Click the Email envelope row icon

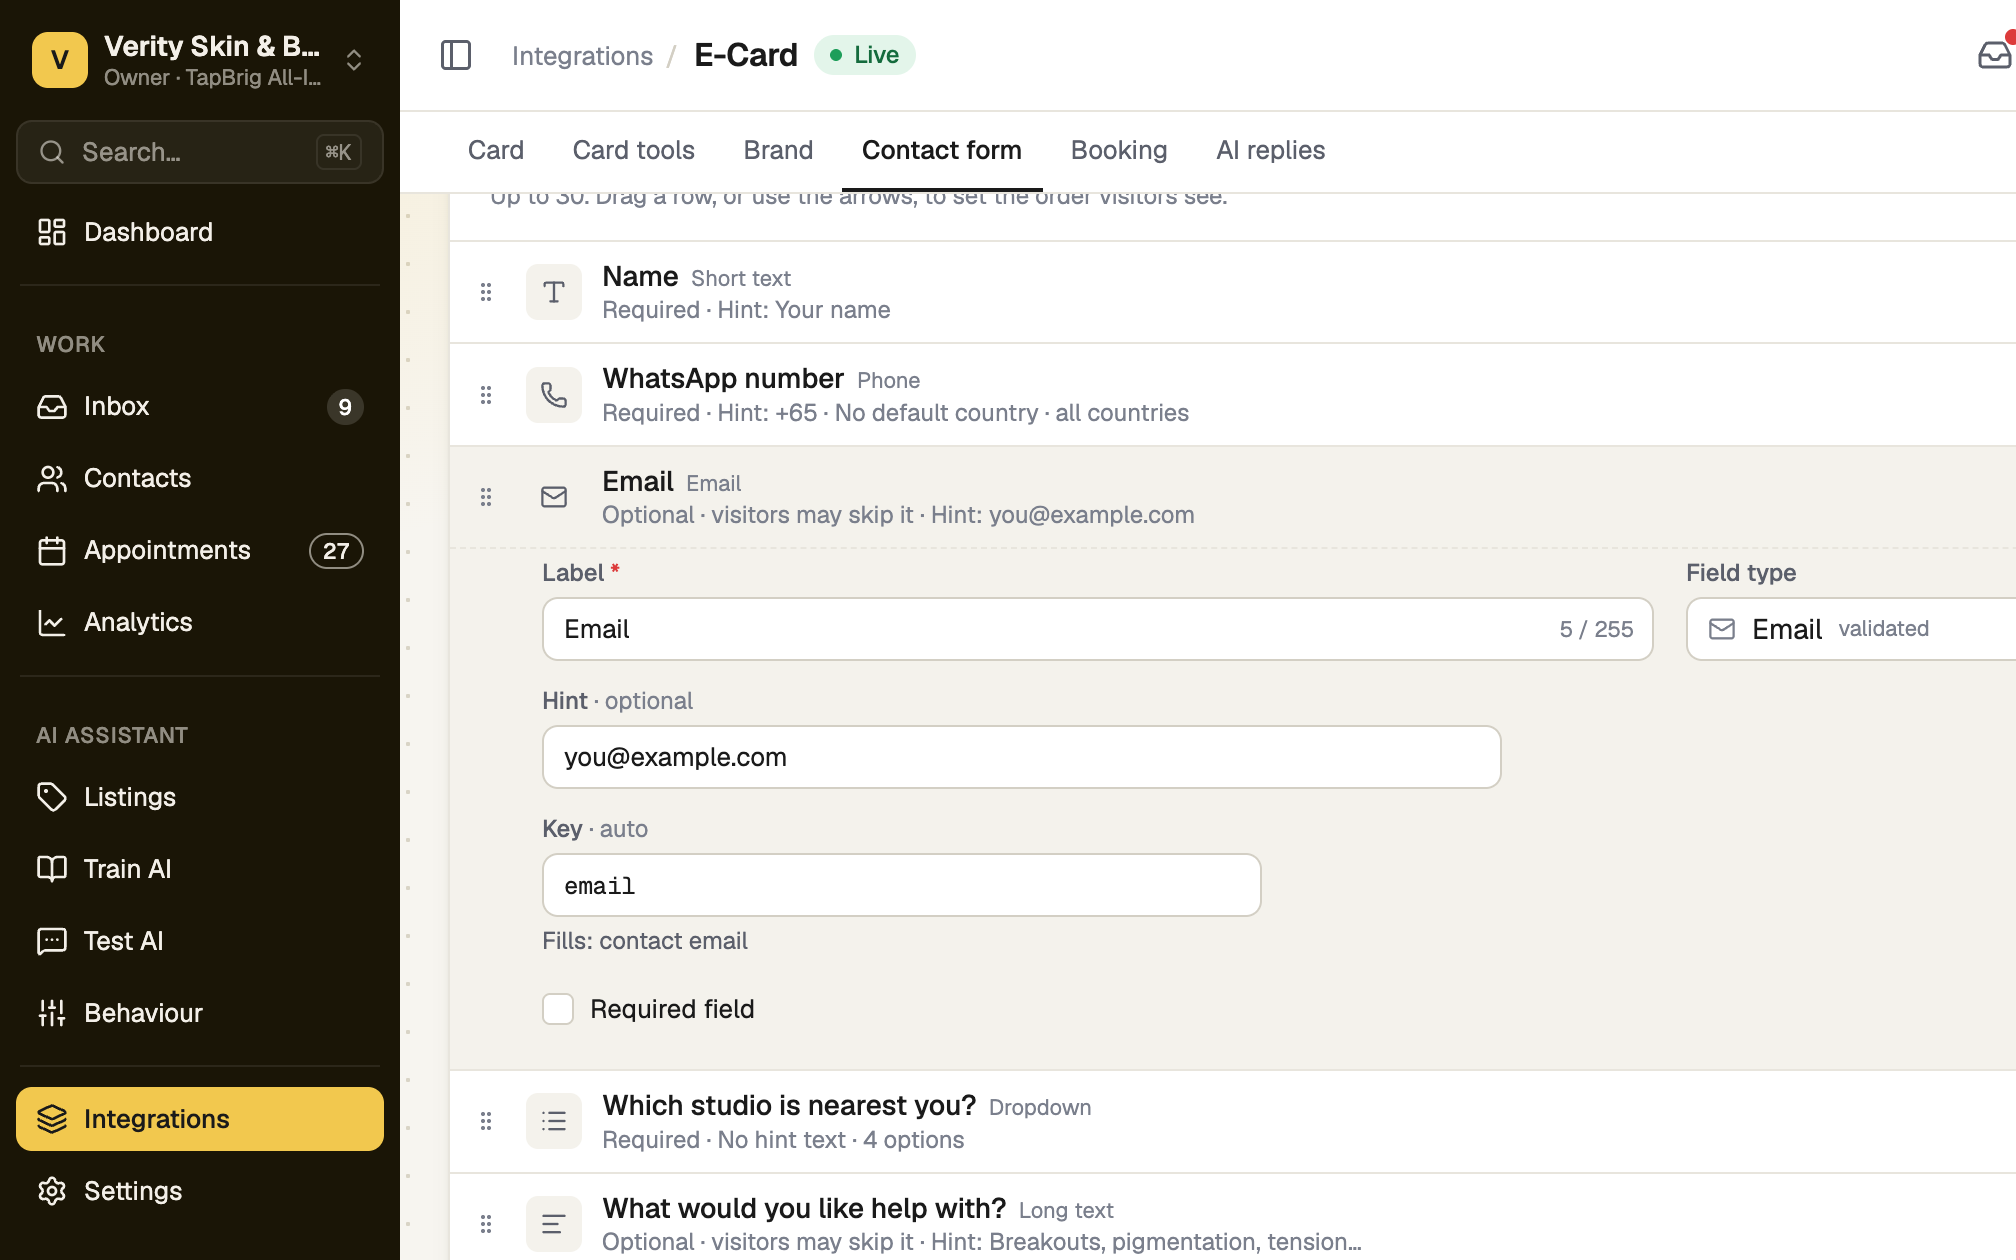(554, 497)
